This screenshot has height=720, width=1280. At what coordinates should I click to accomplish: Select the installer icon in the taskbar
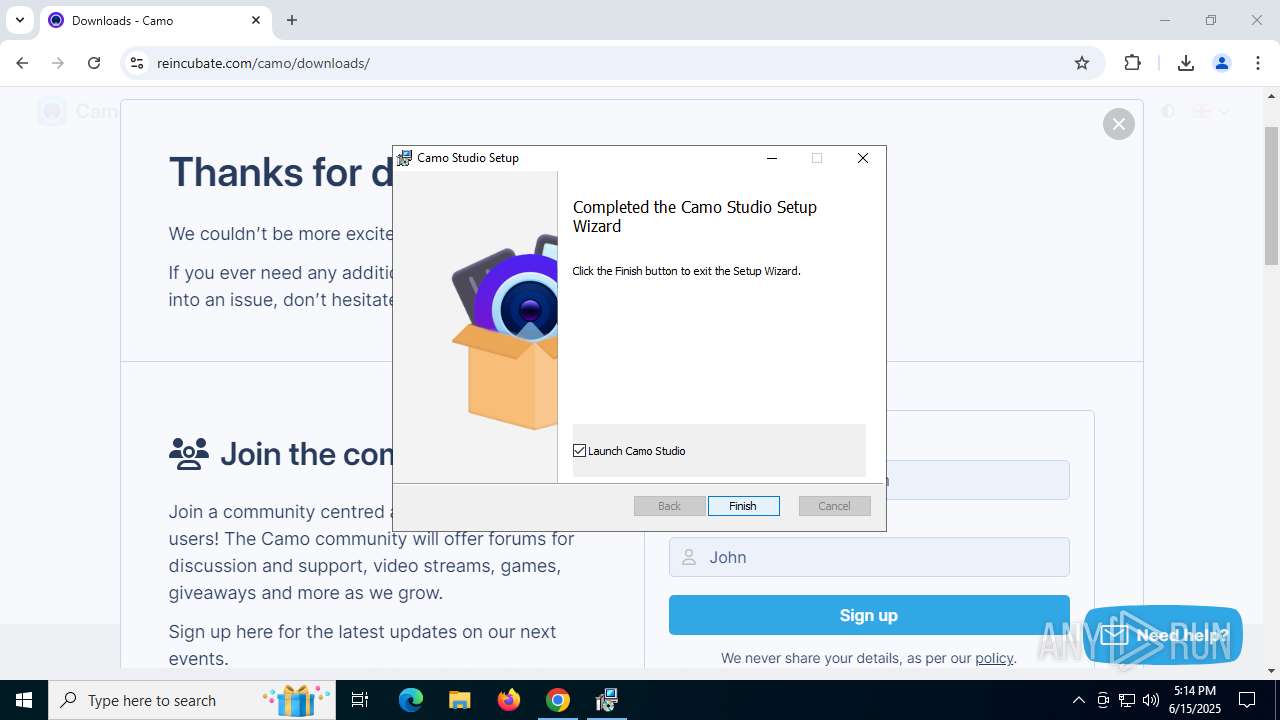click(607, 700)
